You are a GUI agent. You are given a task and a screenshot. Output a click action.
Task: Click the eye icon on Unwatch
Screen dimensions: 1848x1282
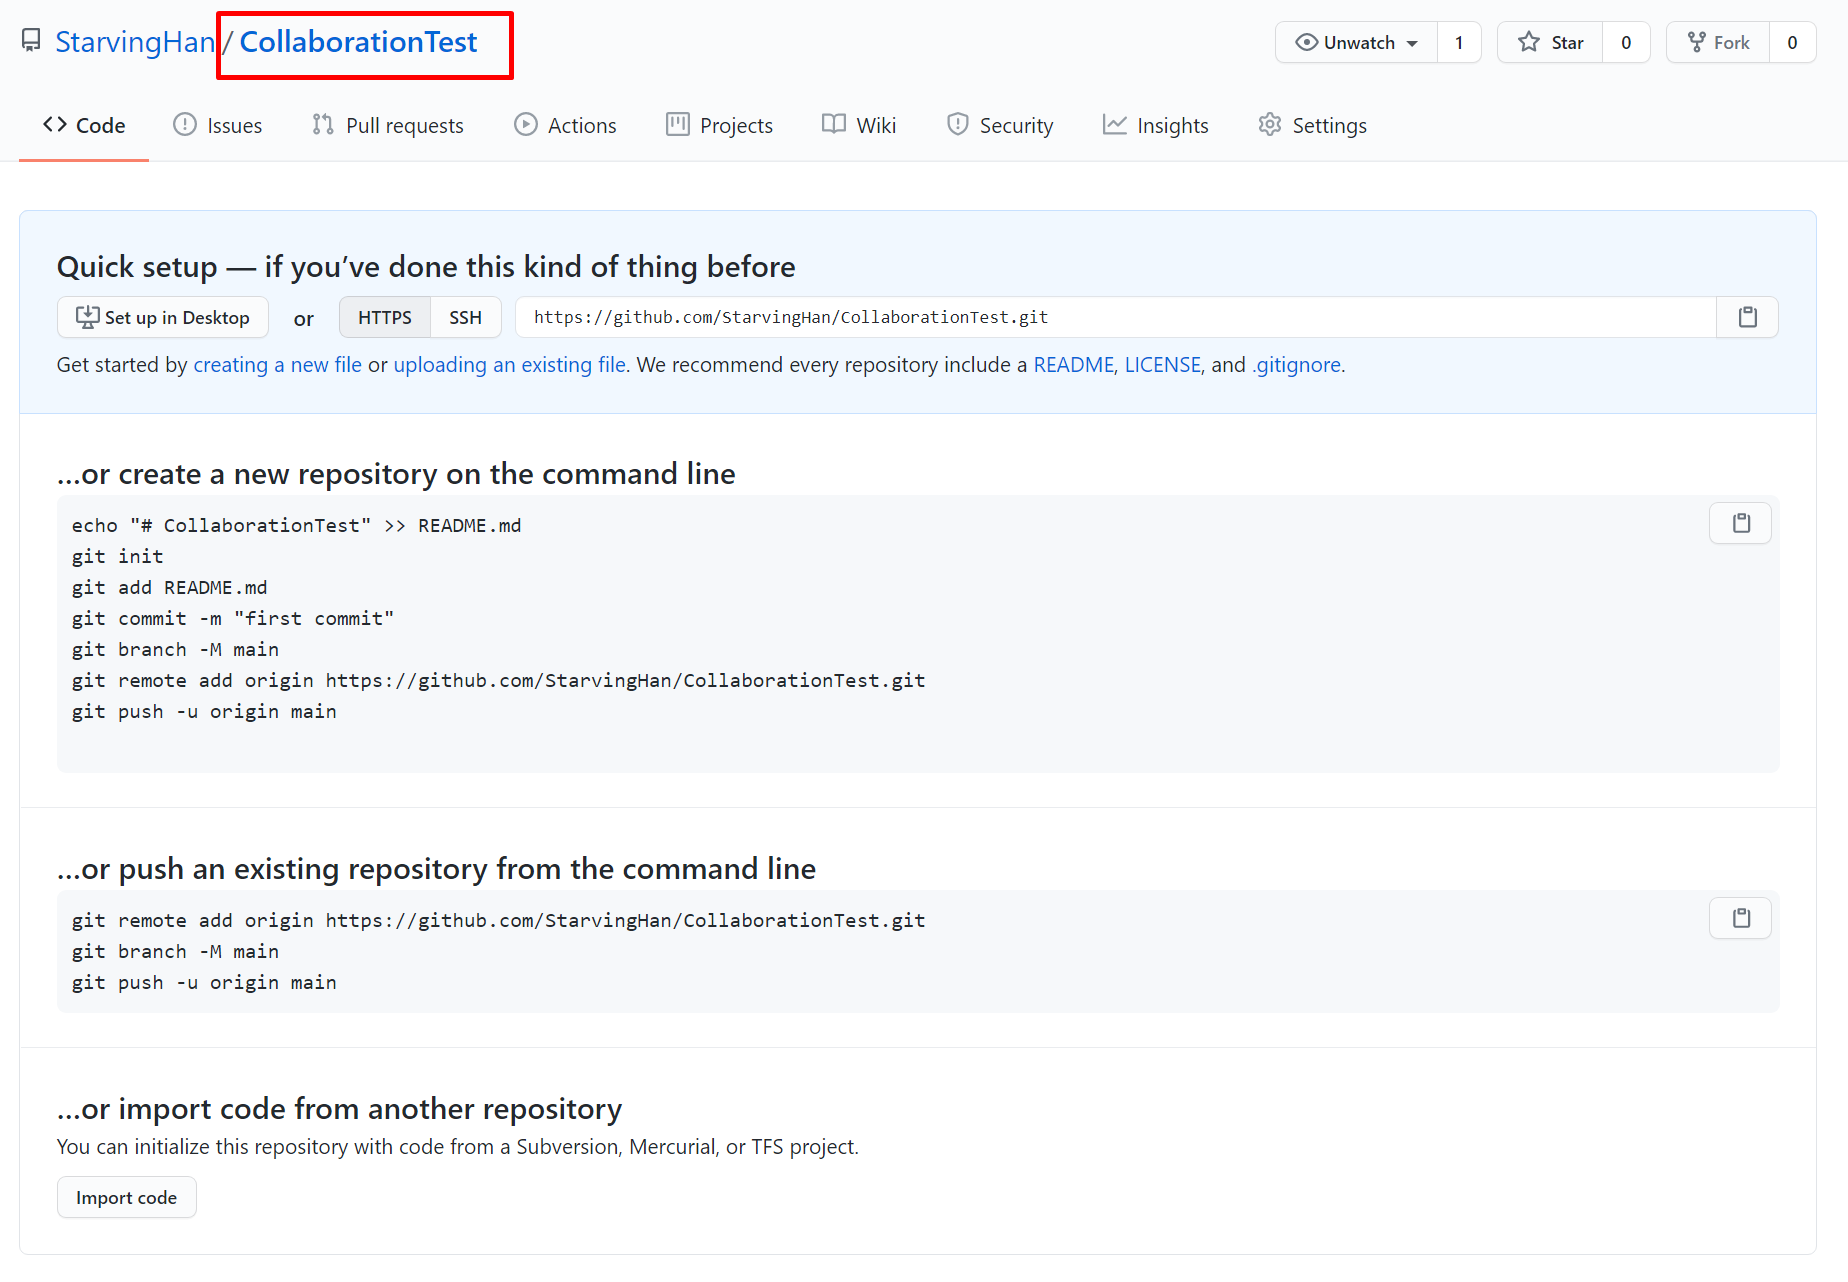(1306, 42)
